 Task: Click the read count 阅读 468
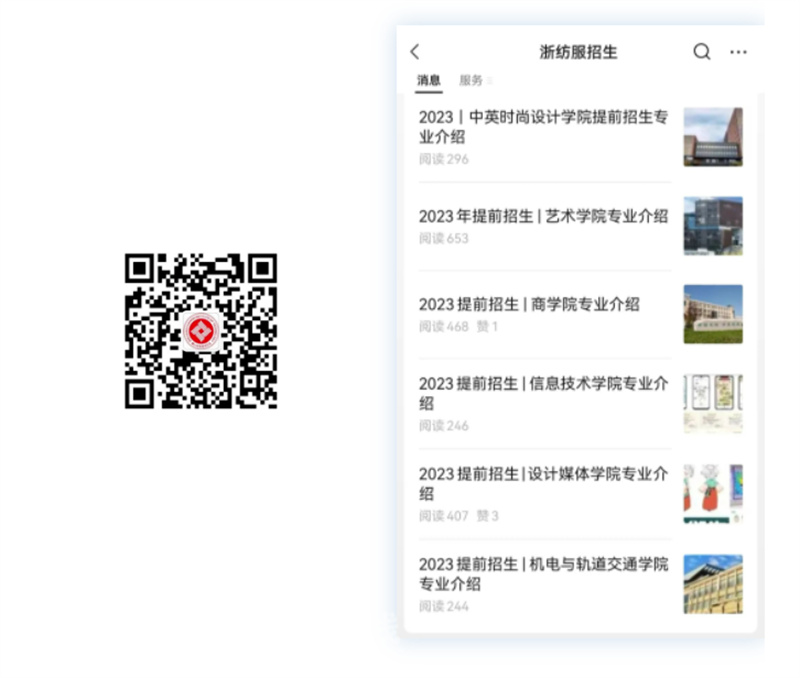point(443,327)
